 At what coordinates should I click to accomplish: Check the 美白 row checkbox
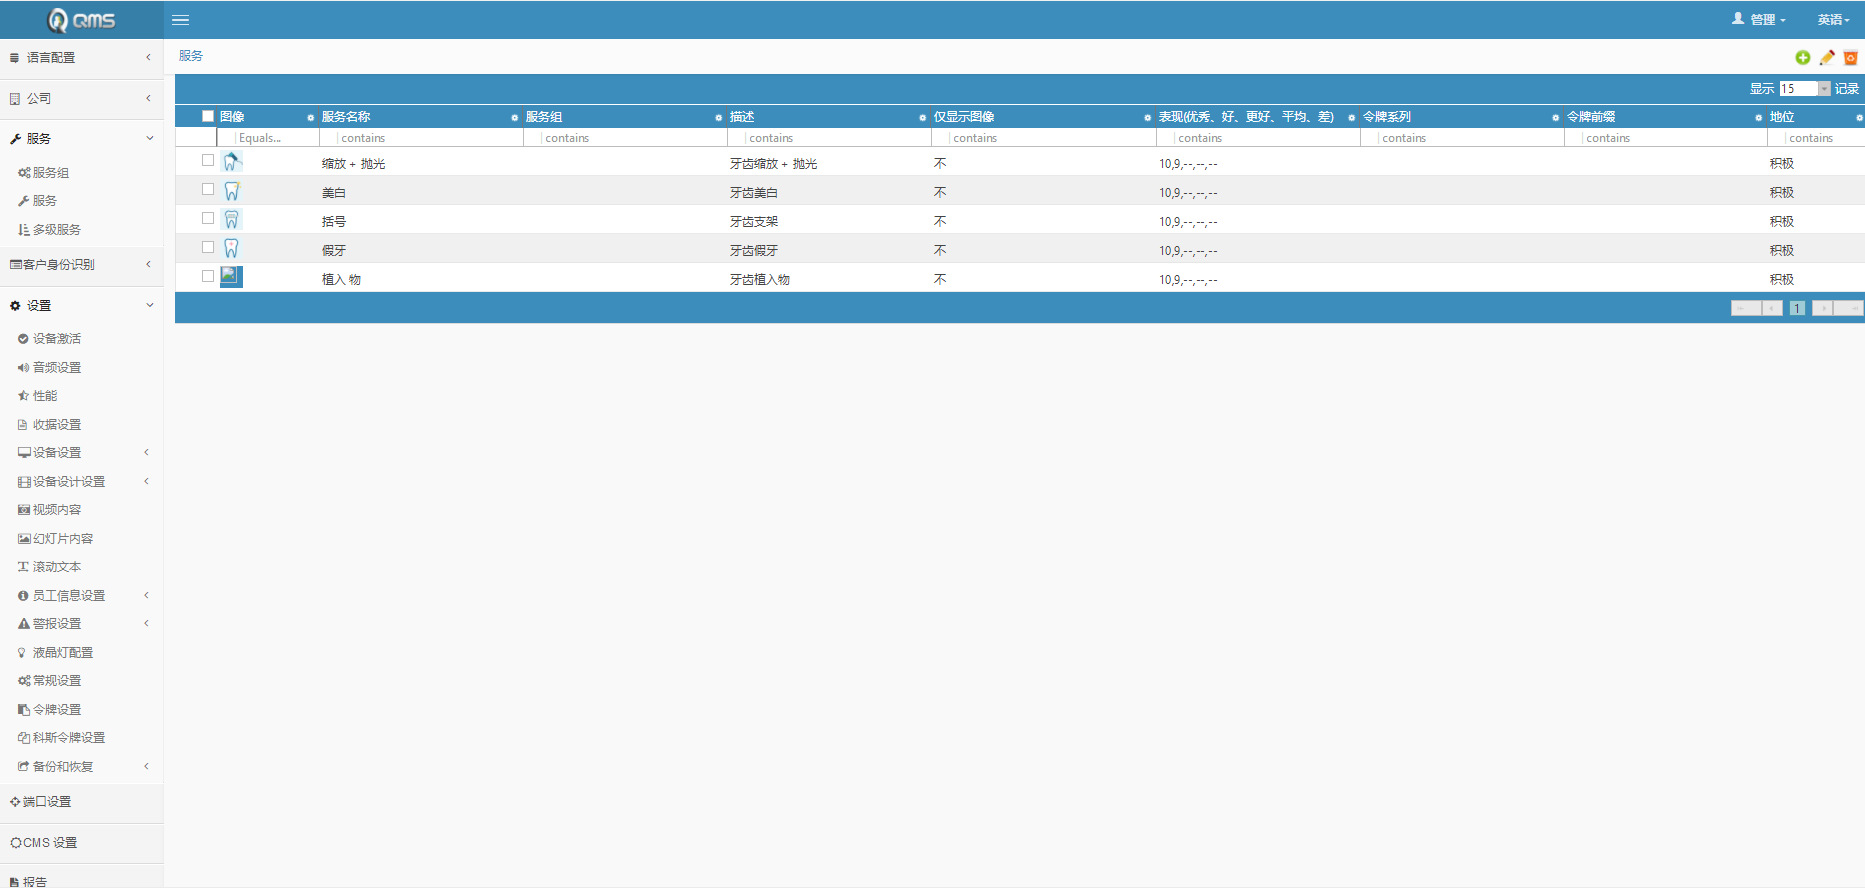point(208,189)
